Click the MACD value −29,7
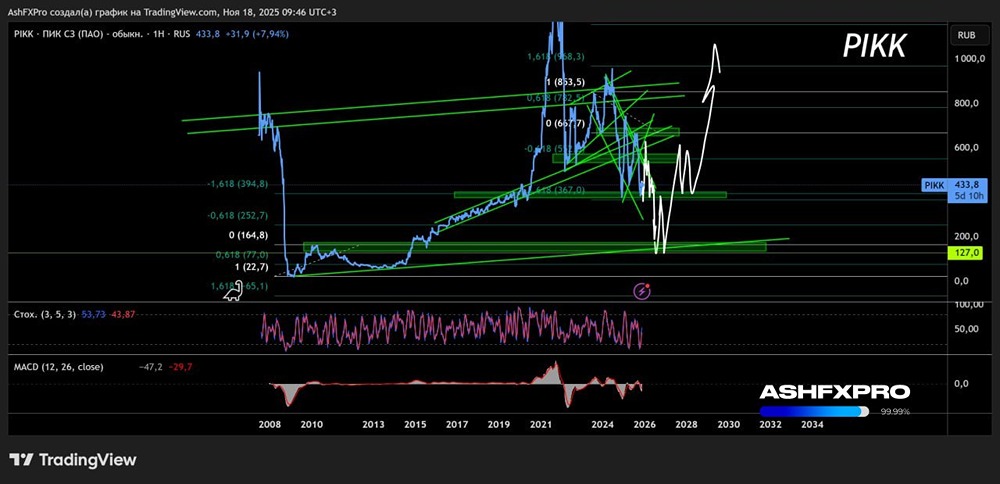This screenshot has width=1000, height=484. (182, 367)
